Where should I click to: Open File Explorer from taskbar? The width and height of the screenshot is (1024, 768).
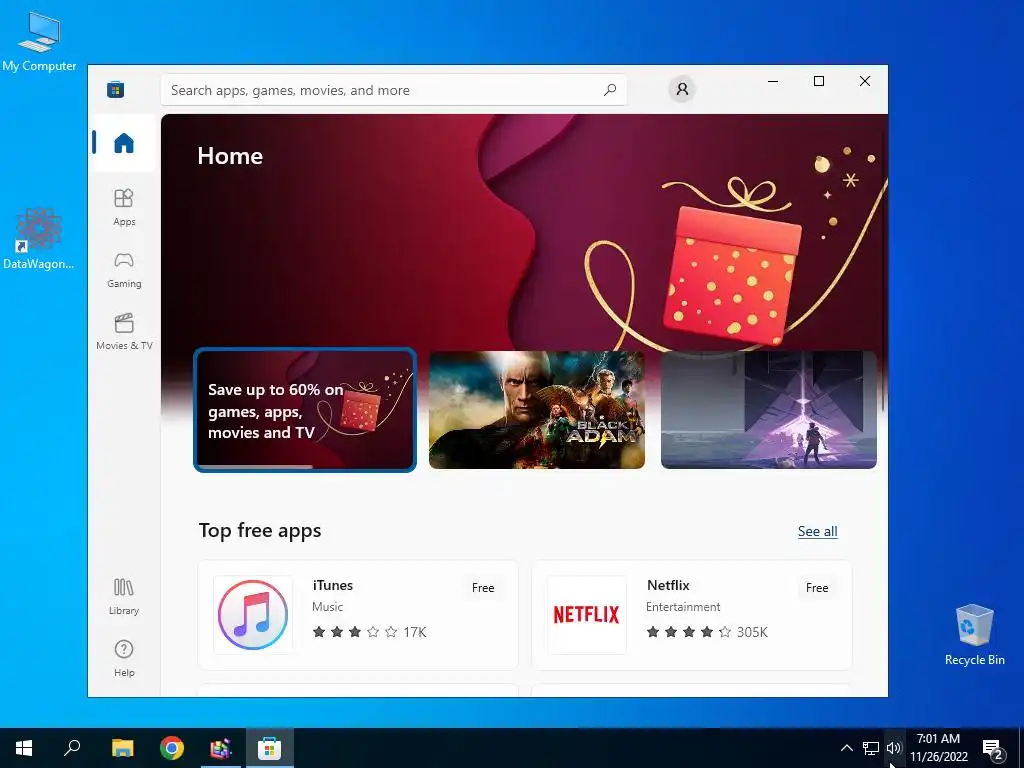[x=122, y=748]
